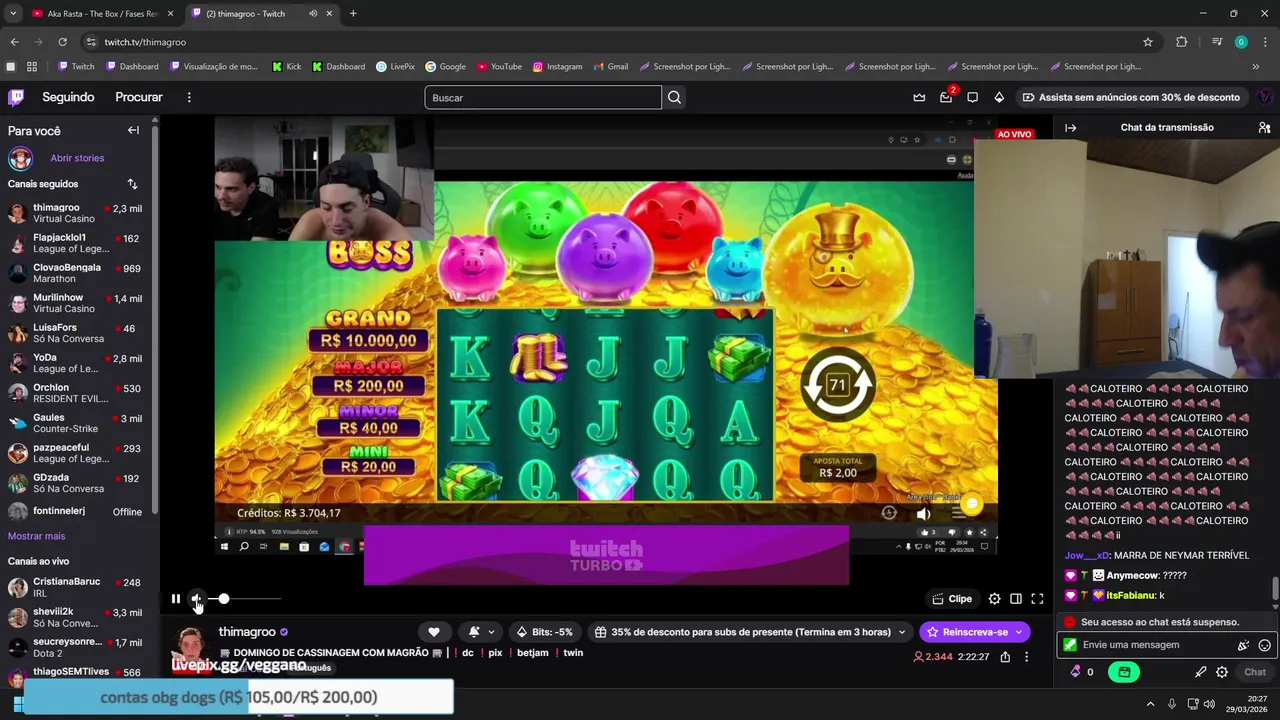
Task: Click the Clipe button
Action: pyautogui.click(x=952, y=599)
